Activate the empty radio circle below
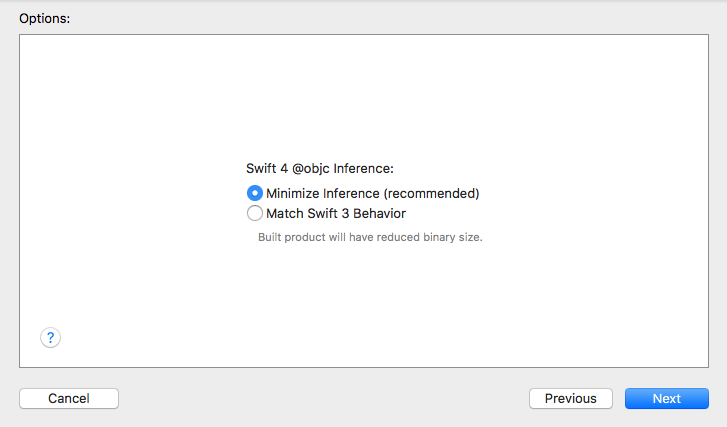The width and height of the screenshot is (727, 427). (255, 213)
